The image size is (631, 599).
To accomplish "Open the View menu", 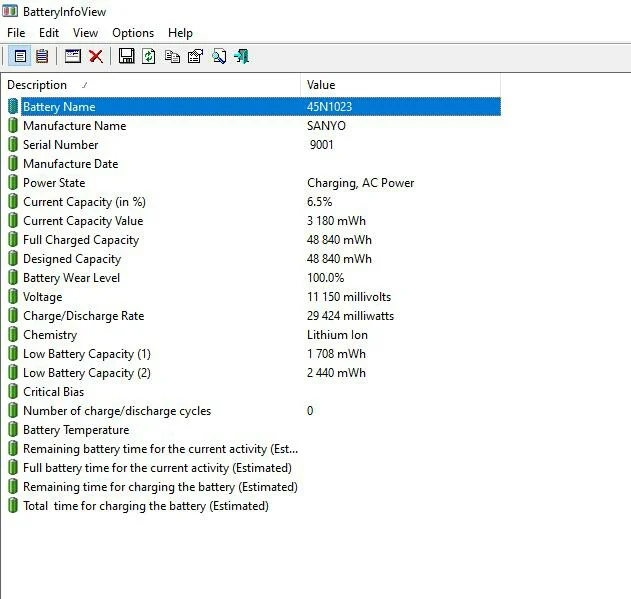I will tap(85, 33).
